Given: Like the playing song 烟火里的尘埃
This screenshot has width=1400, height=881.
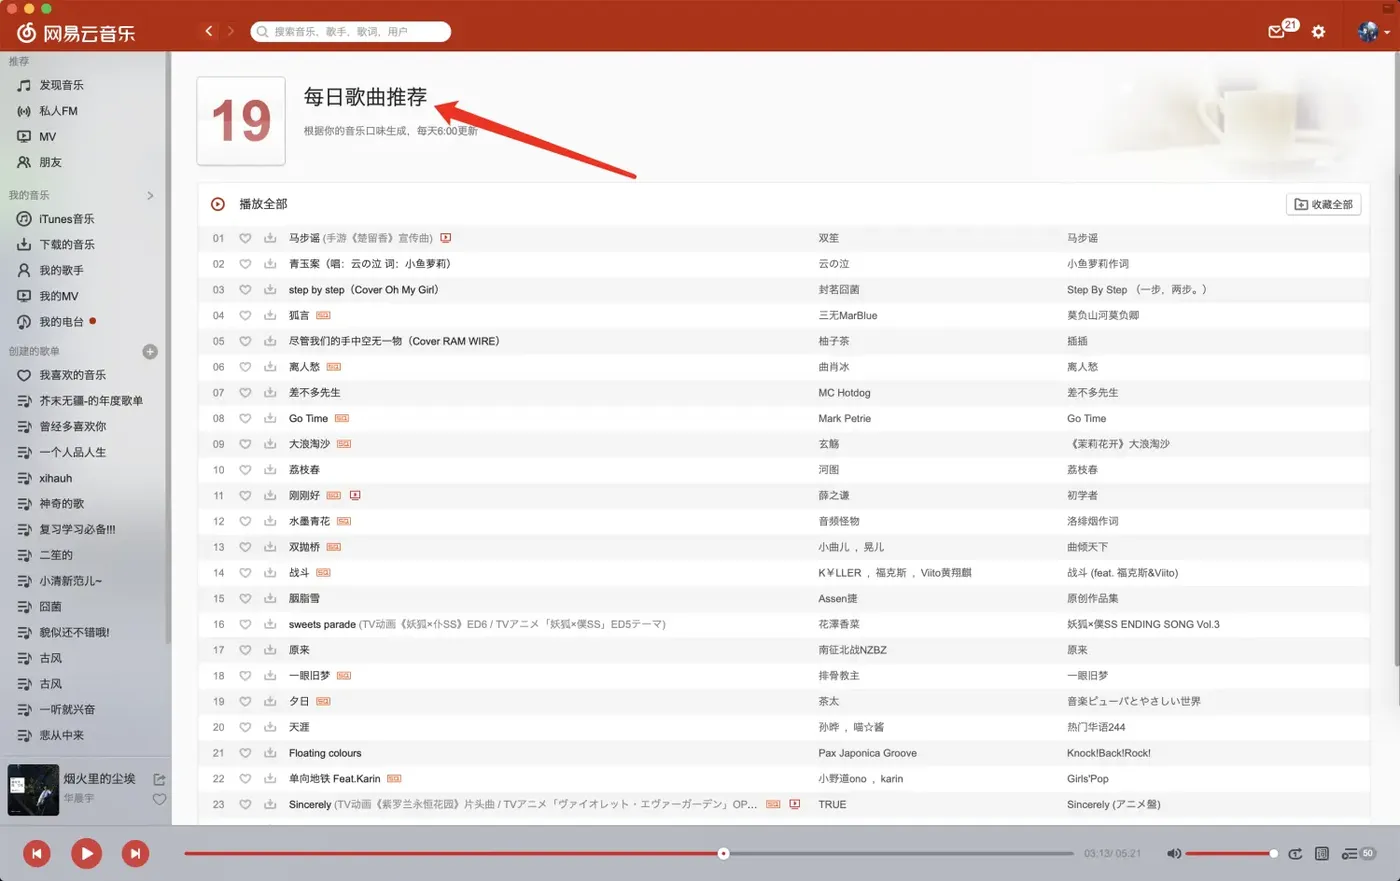Looking at the screenshot, I should tap(159, 799).
